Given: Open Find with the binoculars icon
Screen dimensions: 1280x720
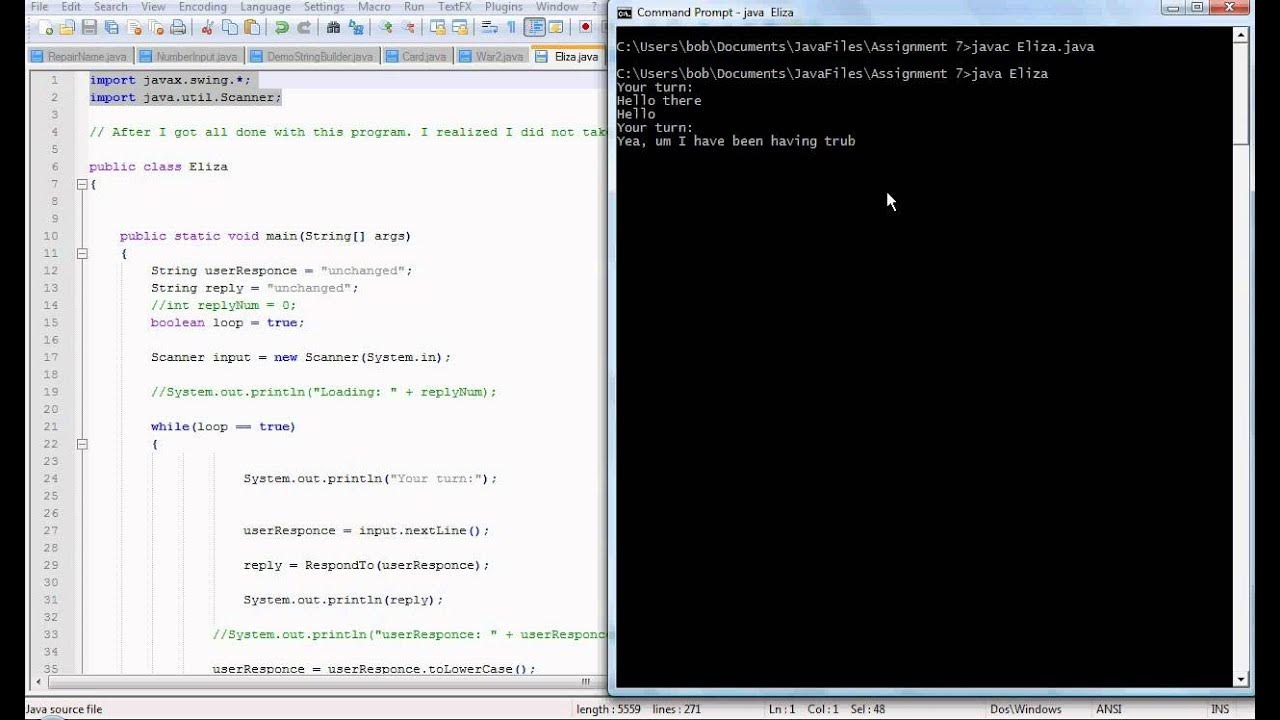Looking at the screenshot, I should 333,28.
